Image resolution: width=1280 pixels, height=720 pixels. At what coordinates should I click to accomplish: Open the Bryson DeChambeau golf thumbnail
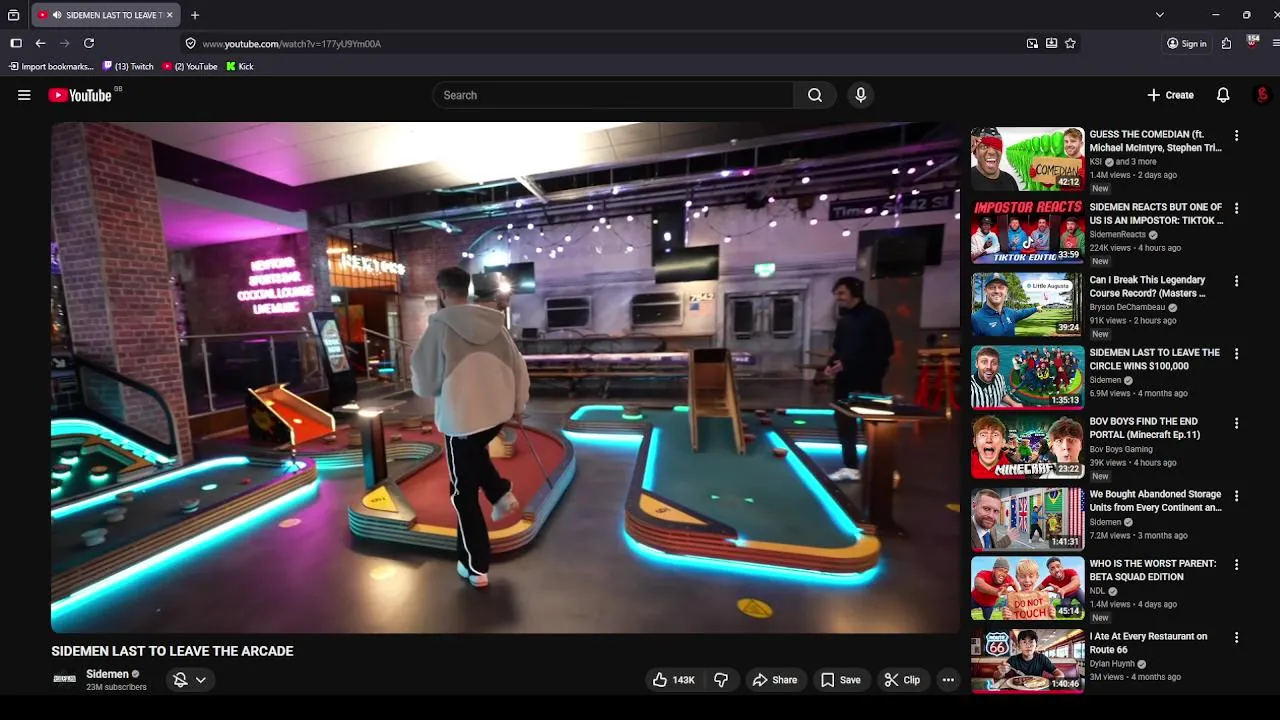(x=1027, y=305)
